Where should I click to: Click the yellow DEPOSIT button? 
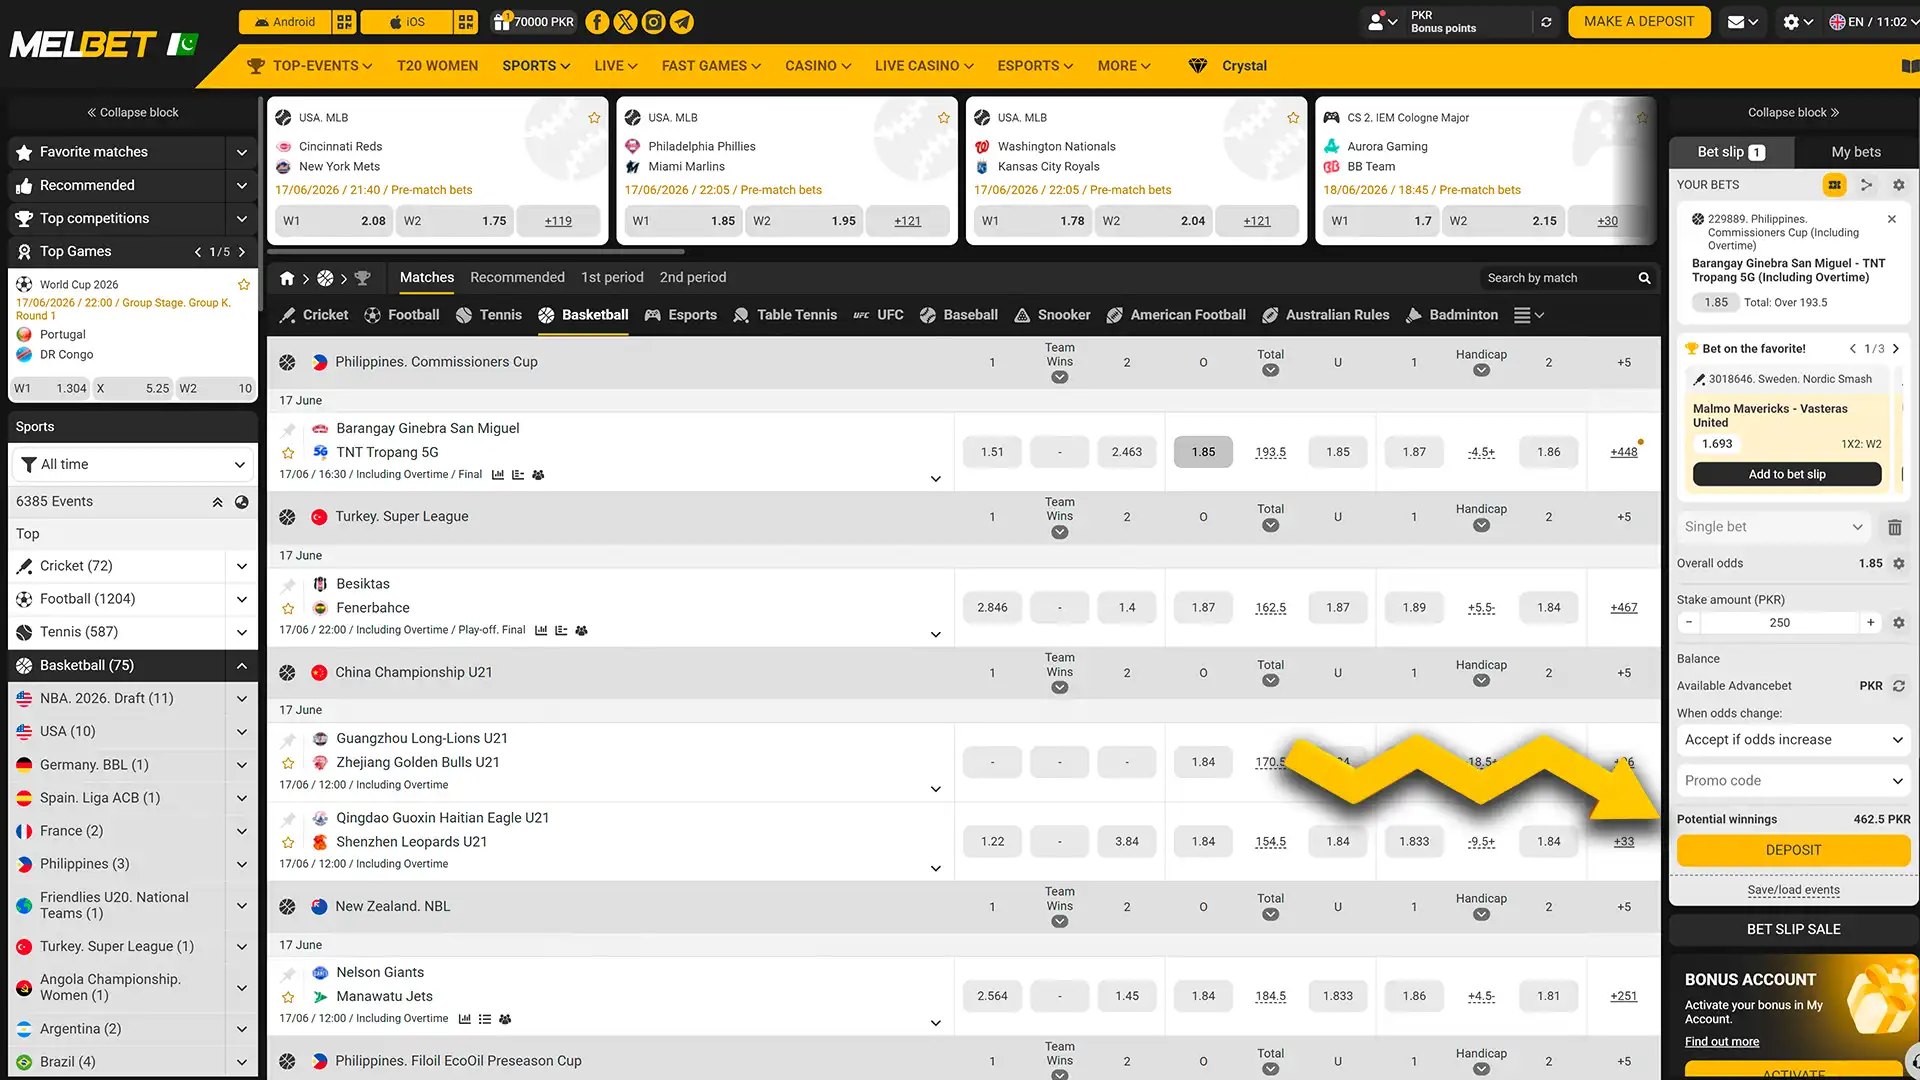(x=1793, y=851)
